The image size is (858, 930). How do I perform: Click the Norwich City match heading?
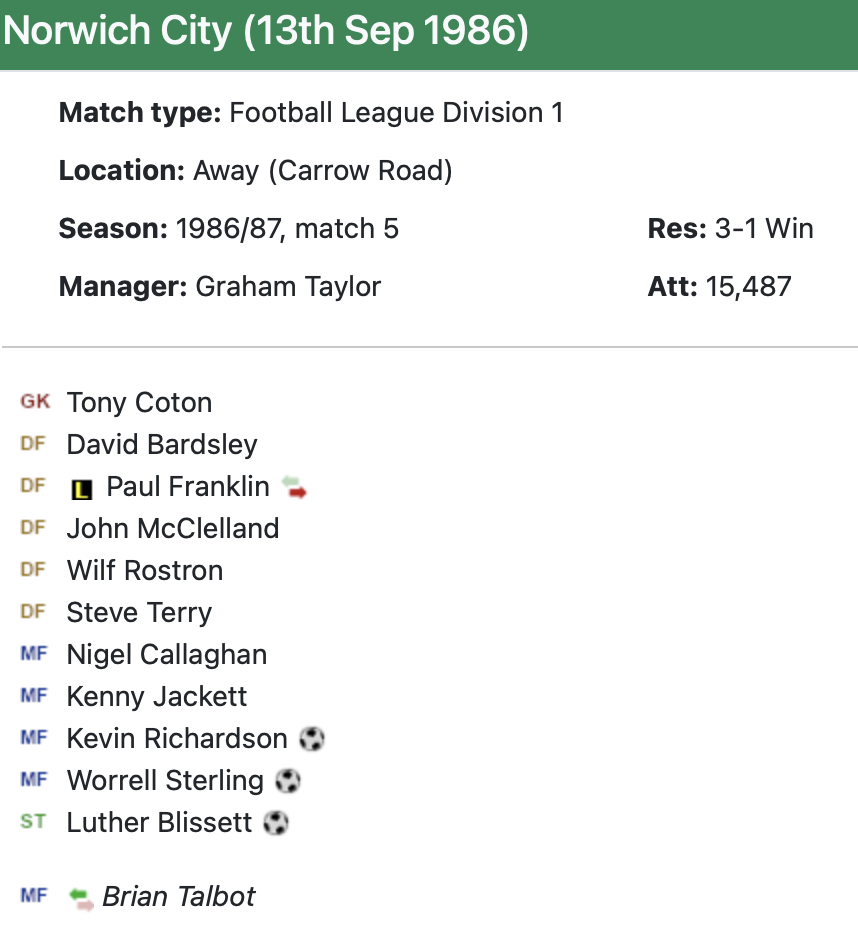[266, 32]
